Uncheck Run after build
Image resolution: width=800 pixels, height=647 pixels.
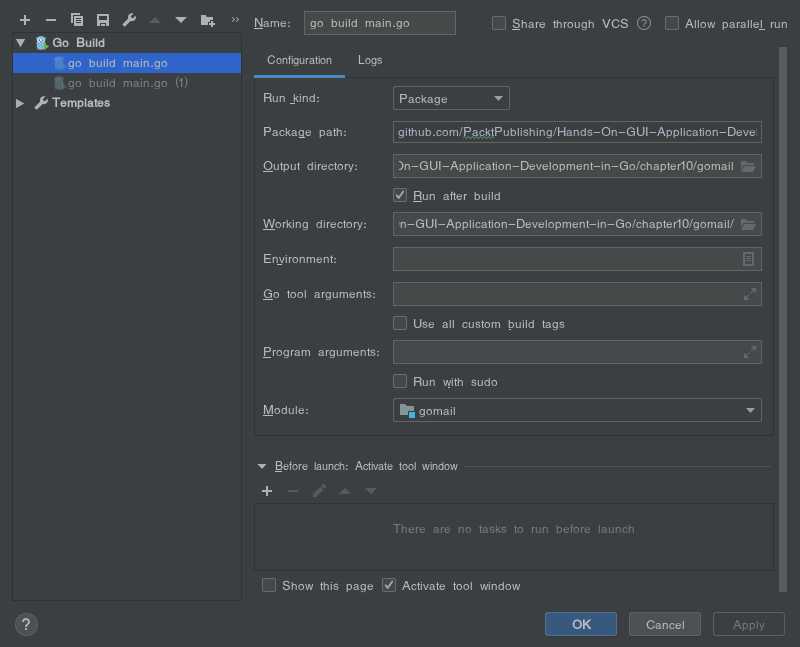click(x=400, y=195)
